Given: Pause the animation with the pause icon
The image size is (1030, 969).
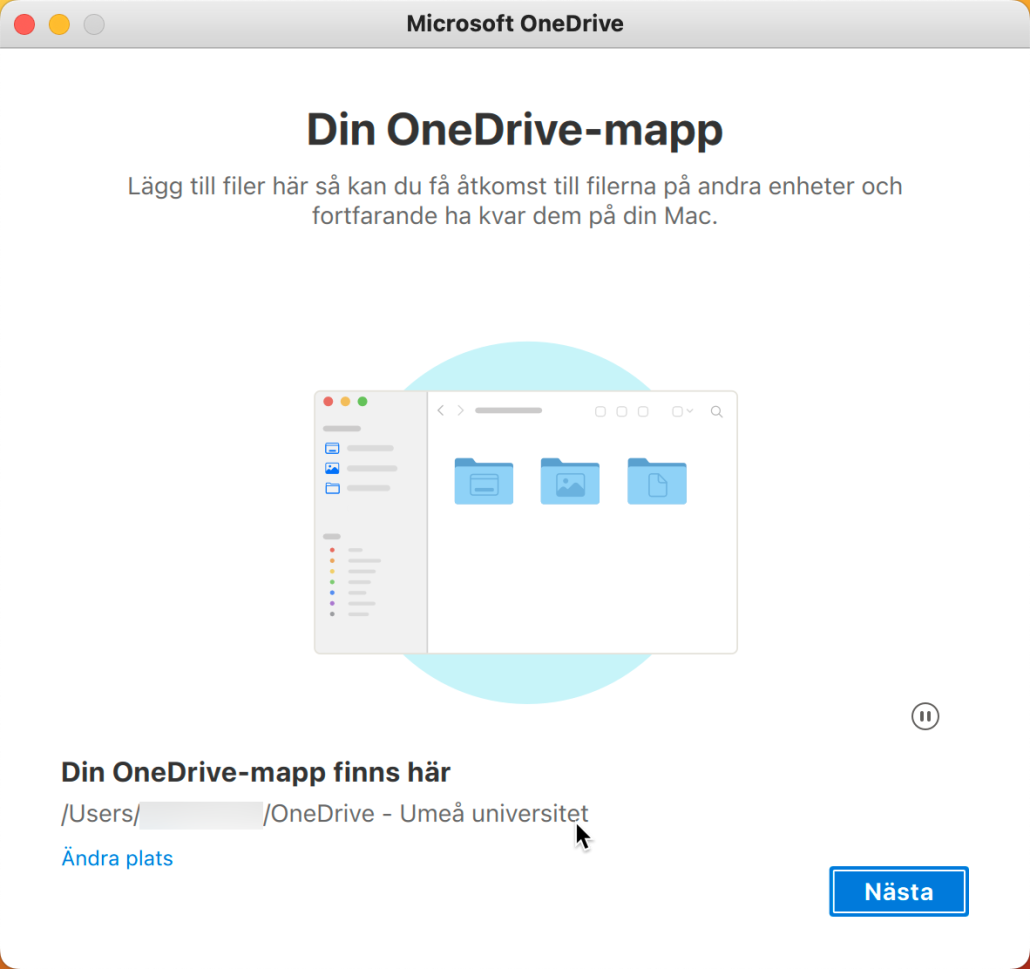Looking at the screenshot, I should (x=925, y=716).
